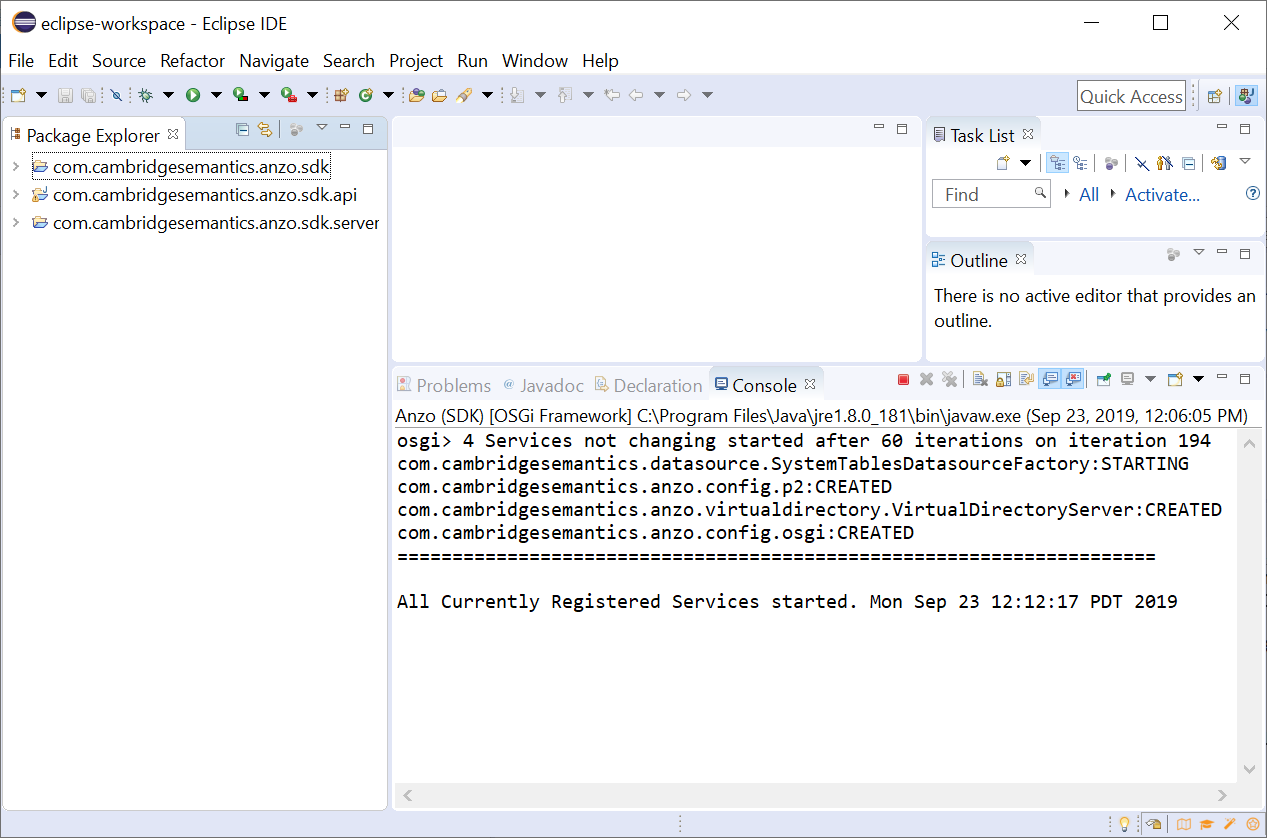Open a new console view icon
The image size is (1267, 838).
tap(1175, 379)
